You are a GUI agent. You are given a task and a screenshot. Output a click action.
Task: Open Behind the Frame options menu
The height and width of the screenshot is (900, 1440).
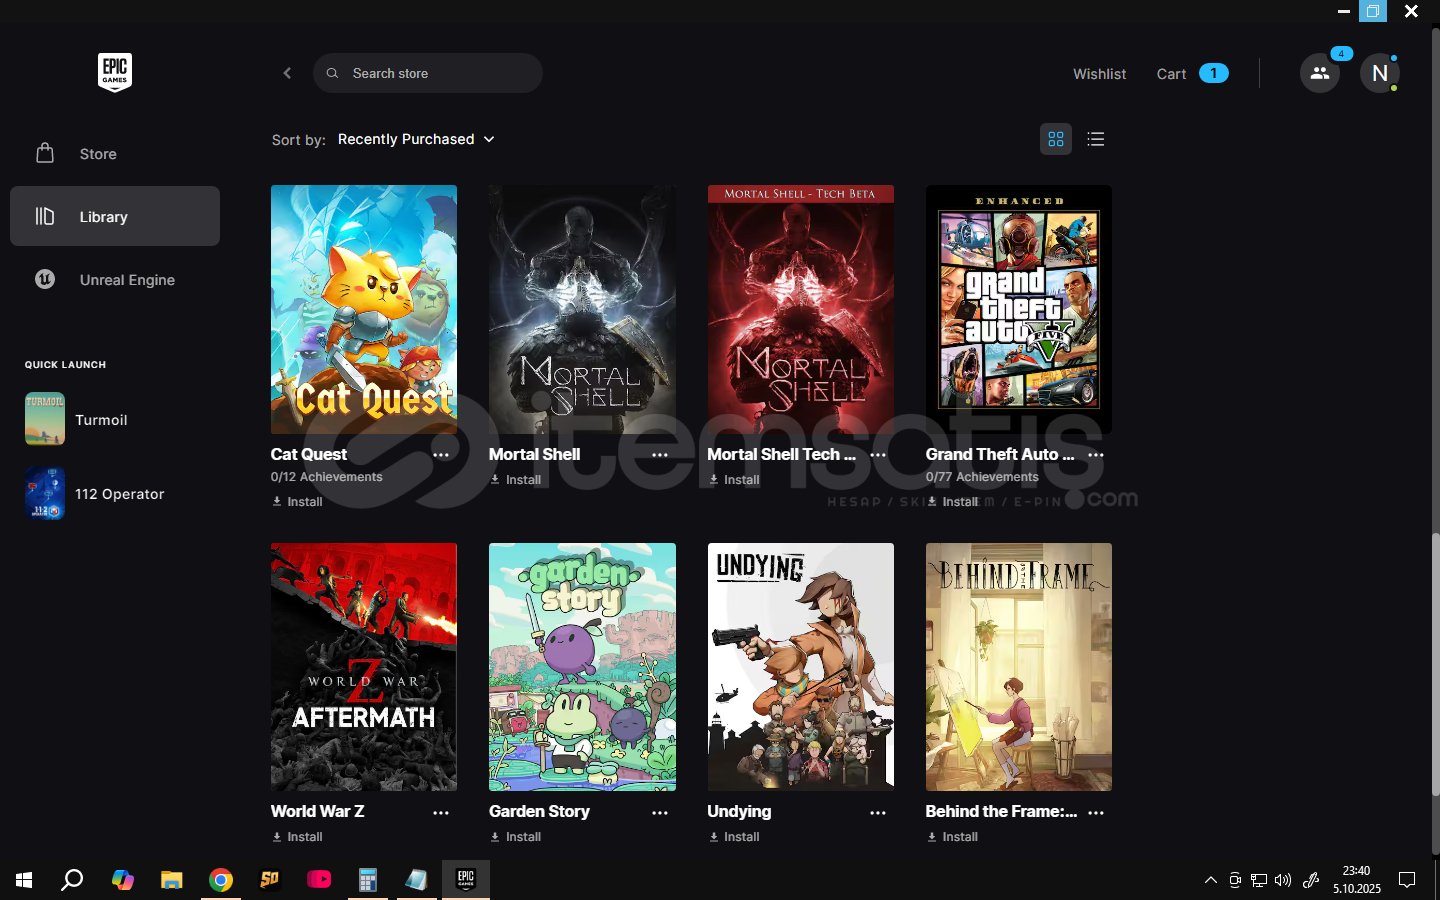tap(1096, 813)
